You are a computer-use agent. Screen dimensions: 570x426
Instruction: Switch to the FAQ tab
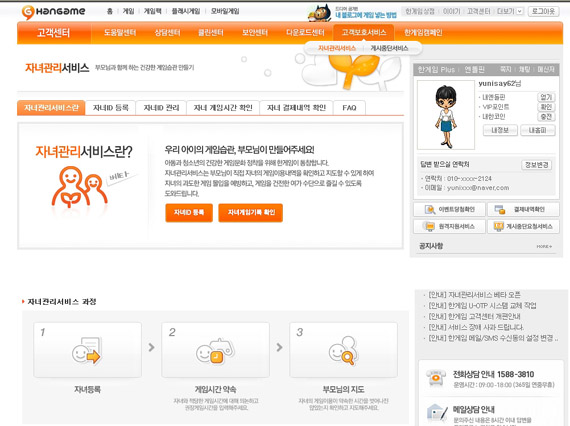click(x=349, y=108)
